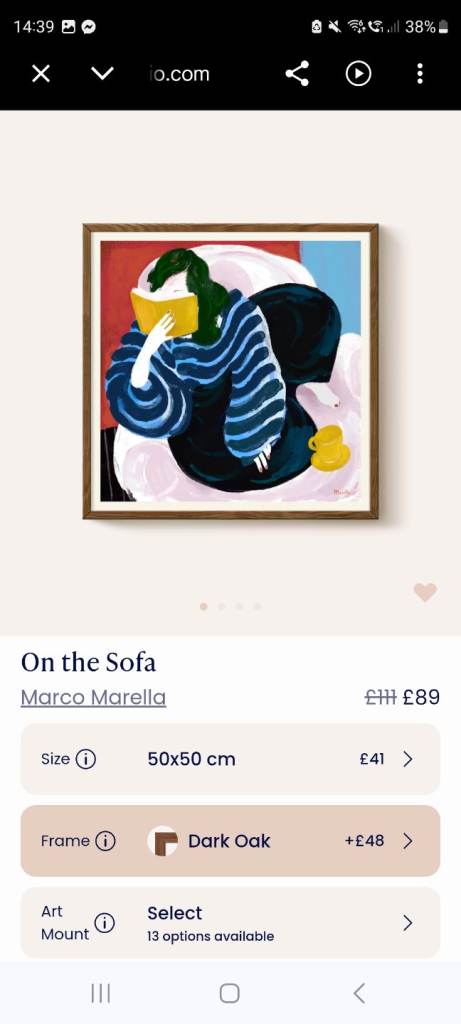
Task: Open the Size 50x50 cm options chevron
Action: coord(408,759)
